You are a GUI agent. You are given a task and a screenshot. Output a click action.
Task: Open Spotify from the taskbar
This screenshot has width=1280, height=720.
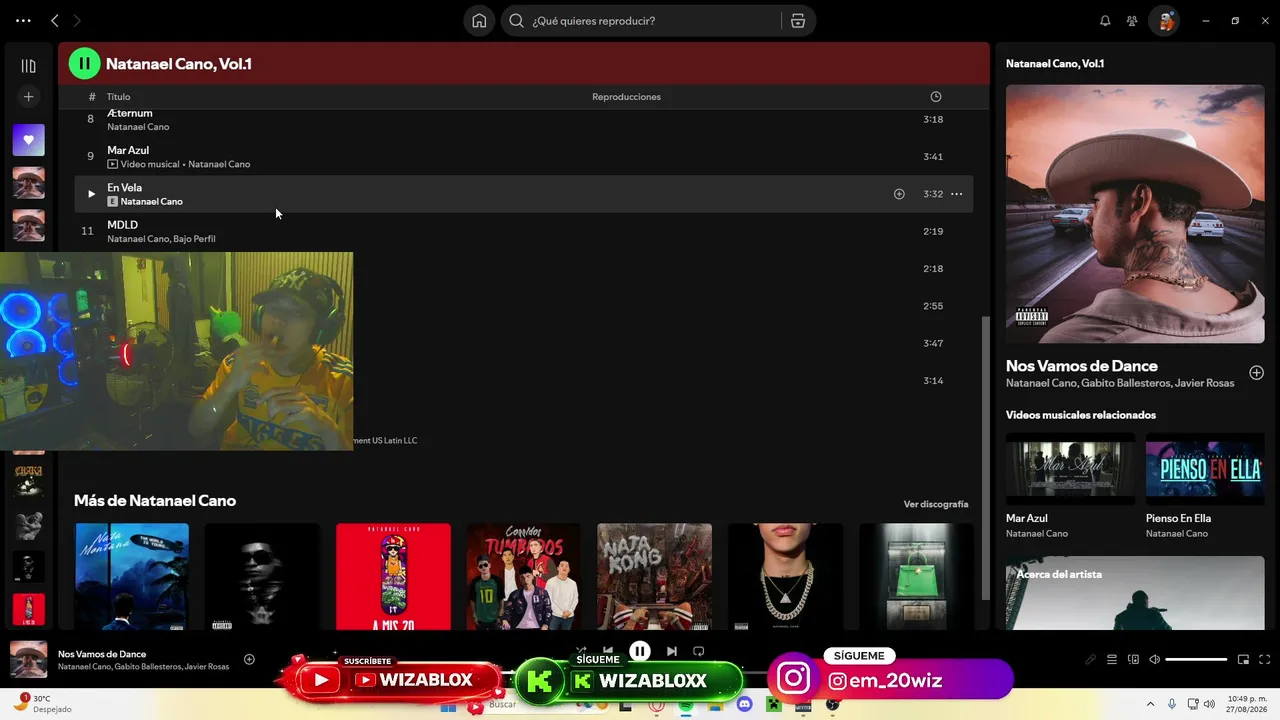[686, 705]
